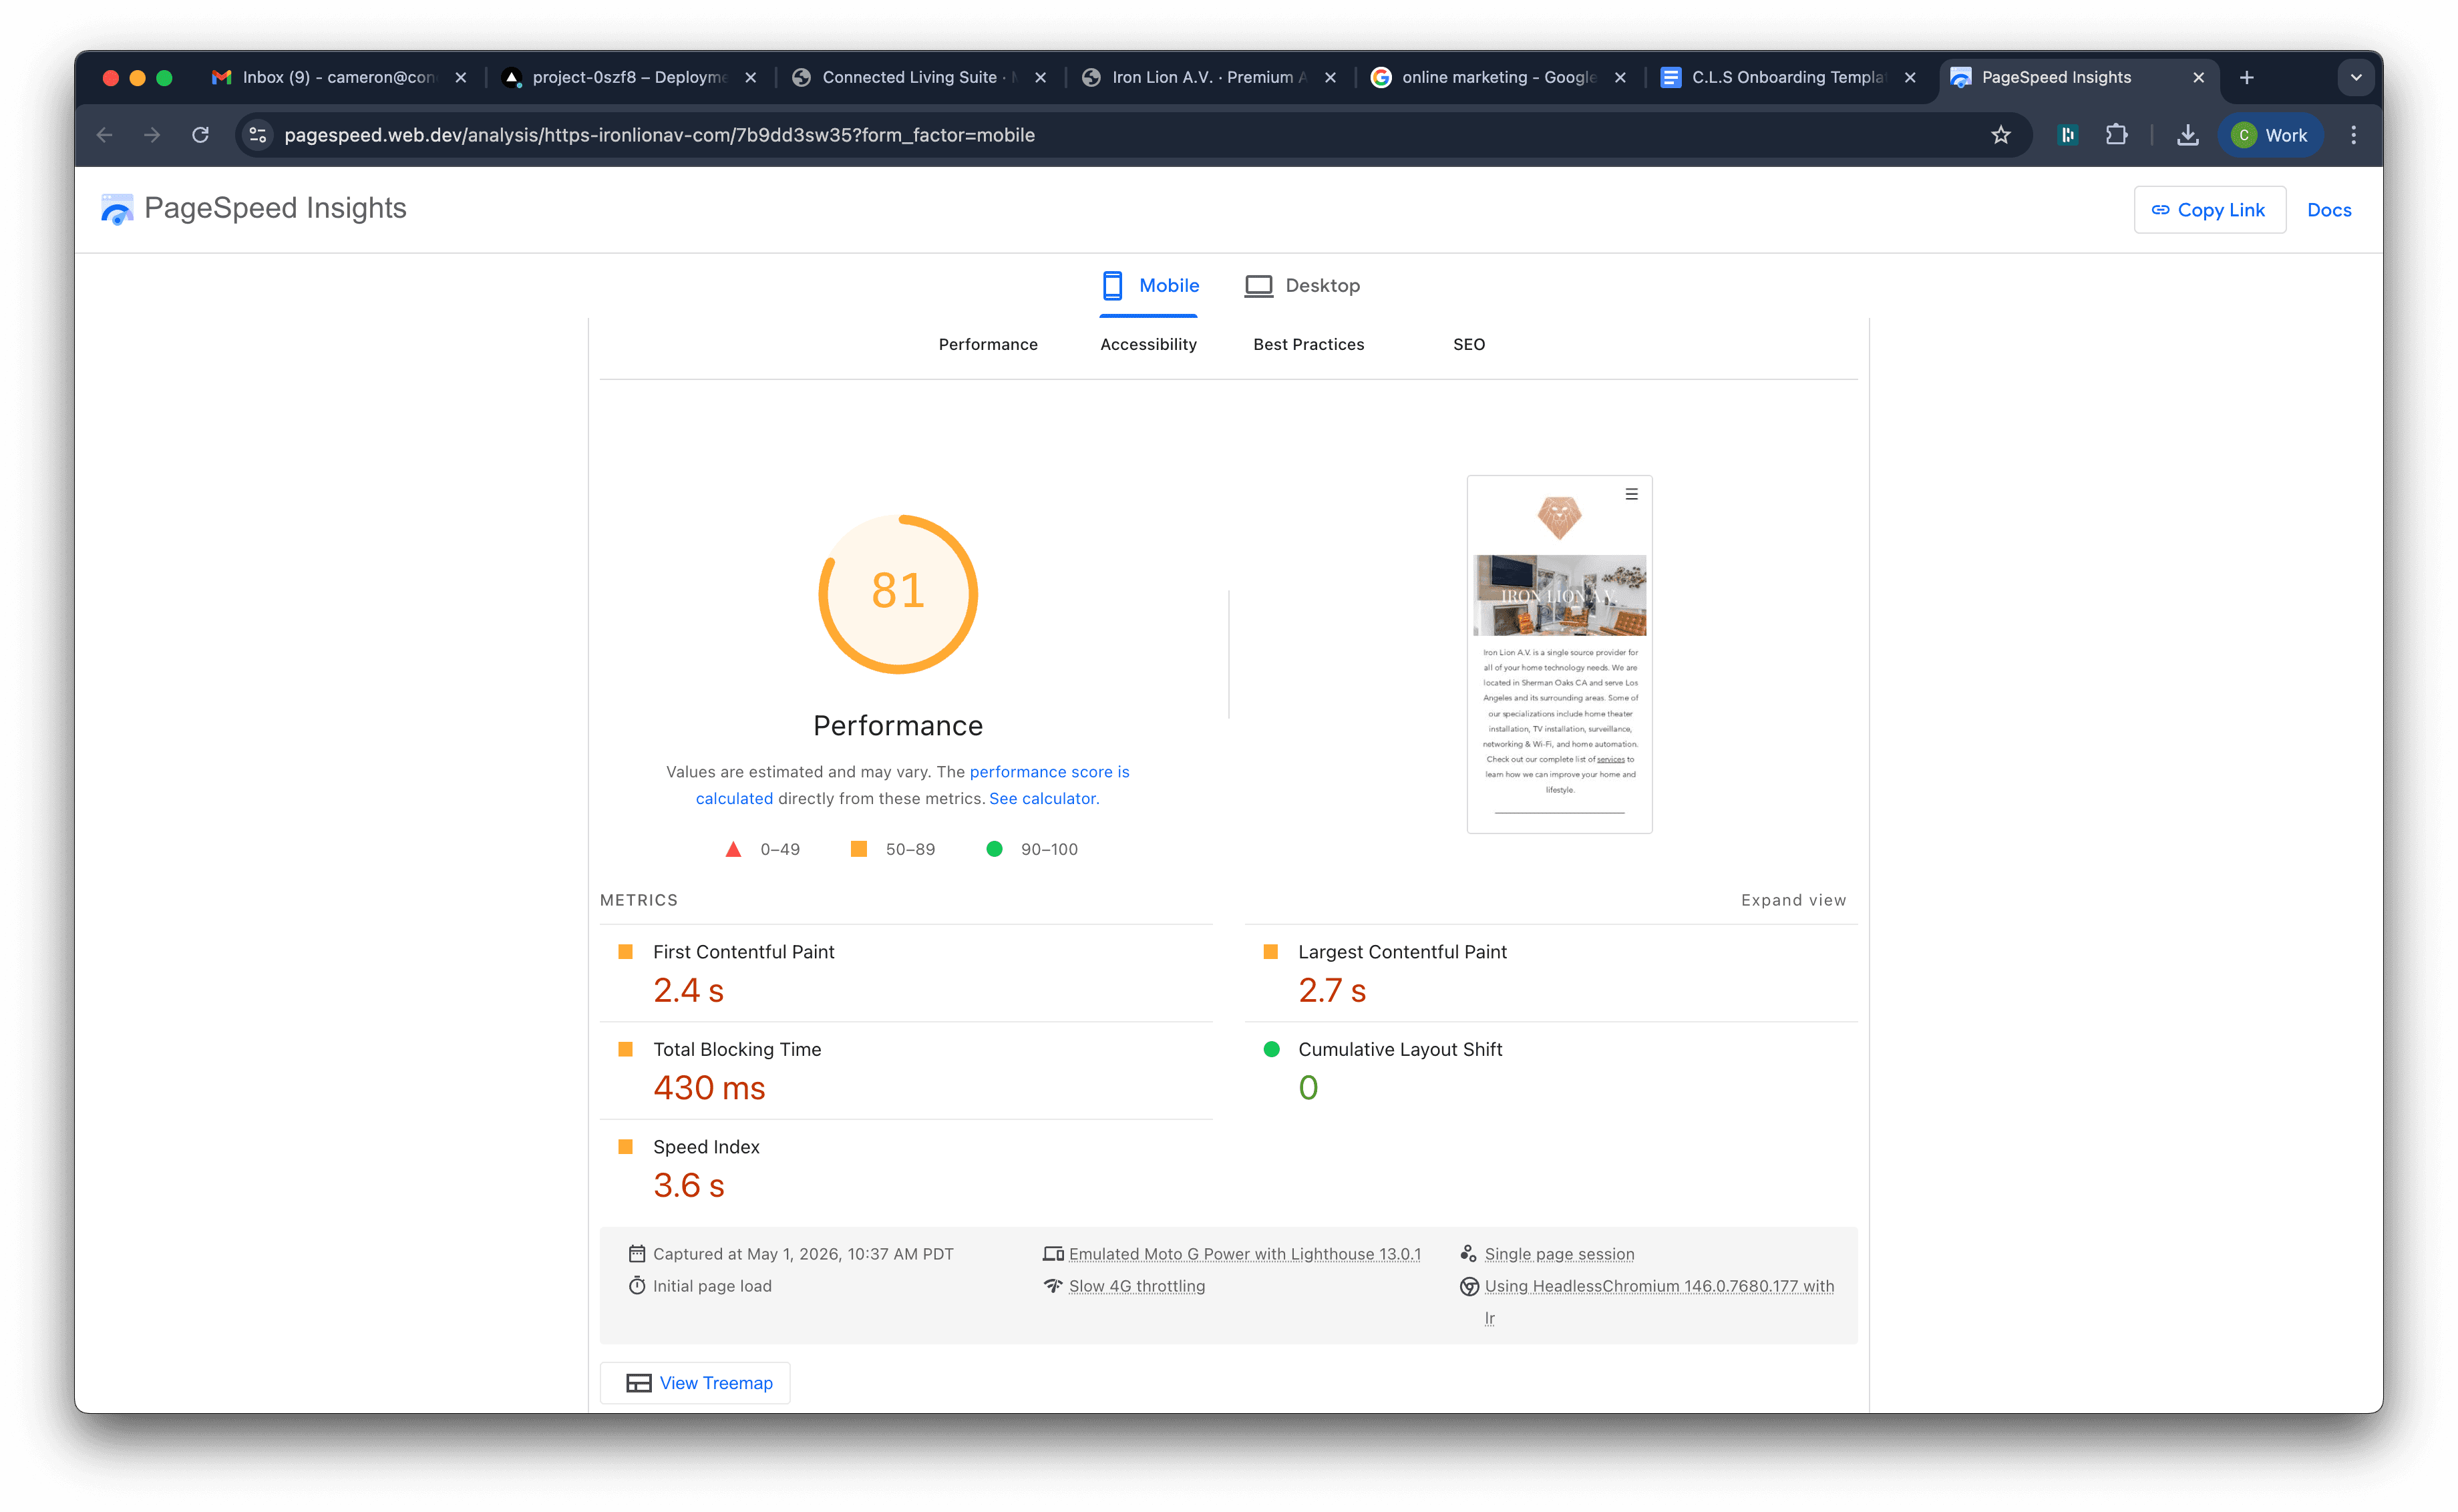Reload the current page
Image resolution: width=2458 pixels, height=1512 pixels.
[x=200, y=135]
